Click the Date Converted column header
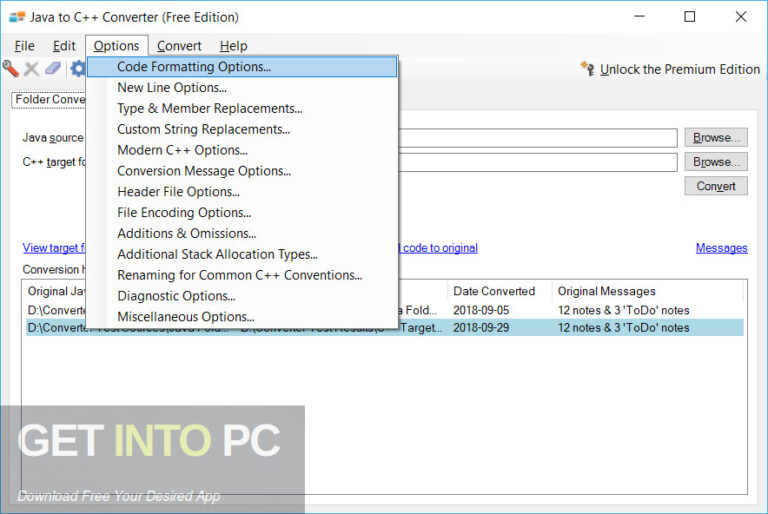 point(500,291)
